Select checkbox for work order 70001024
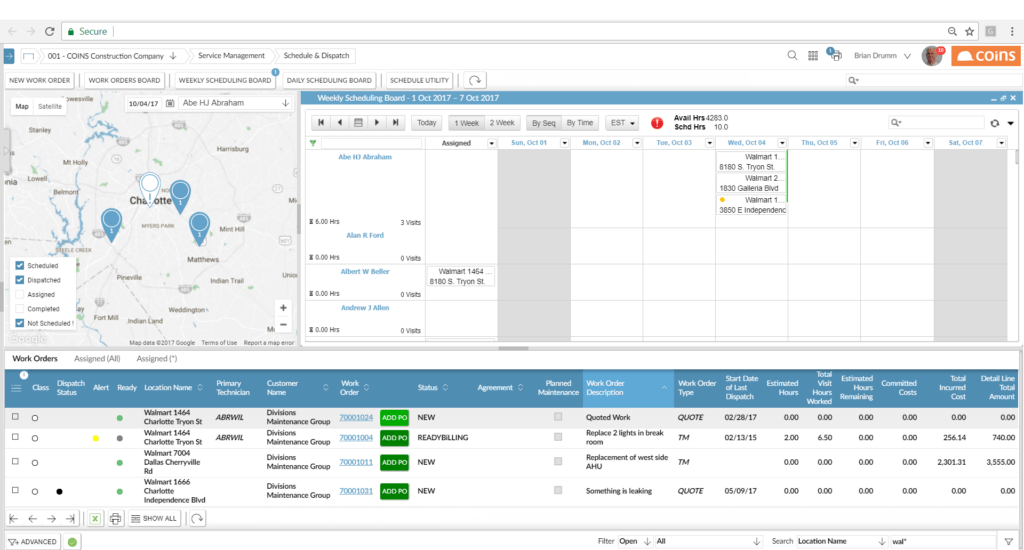The width and height of the screenshot is (1024, 550). [15, 417]
